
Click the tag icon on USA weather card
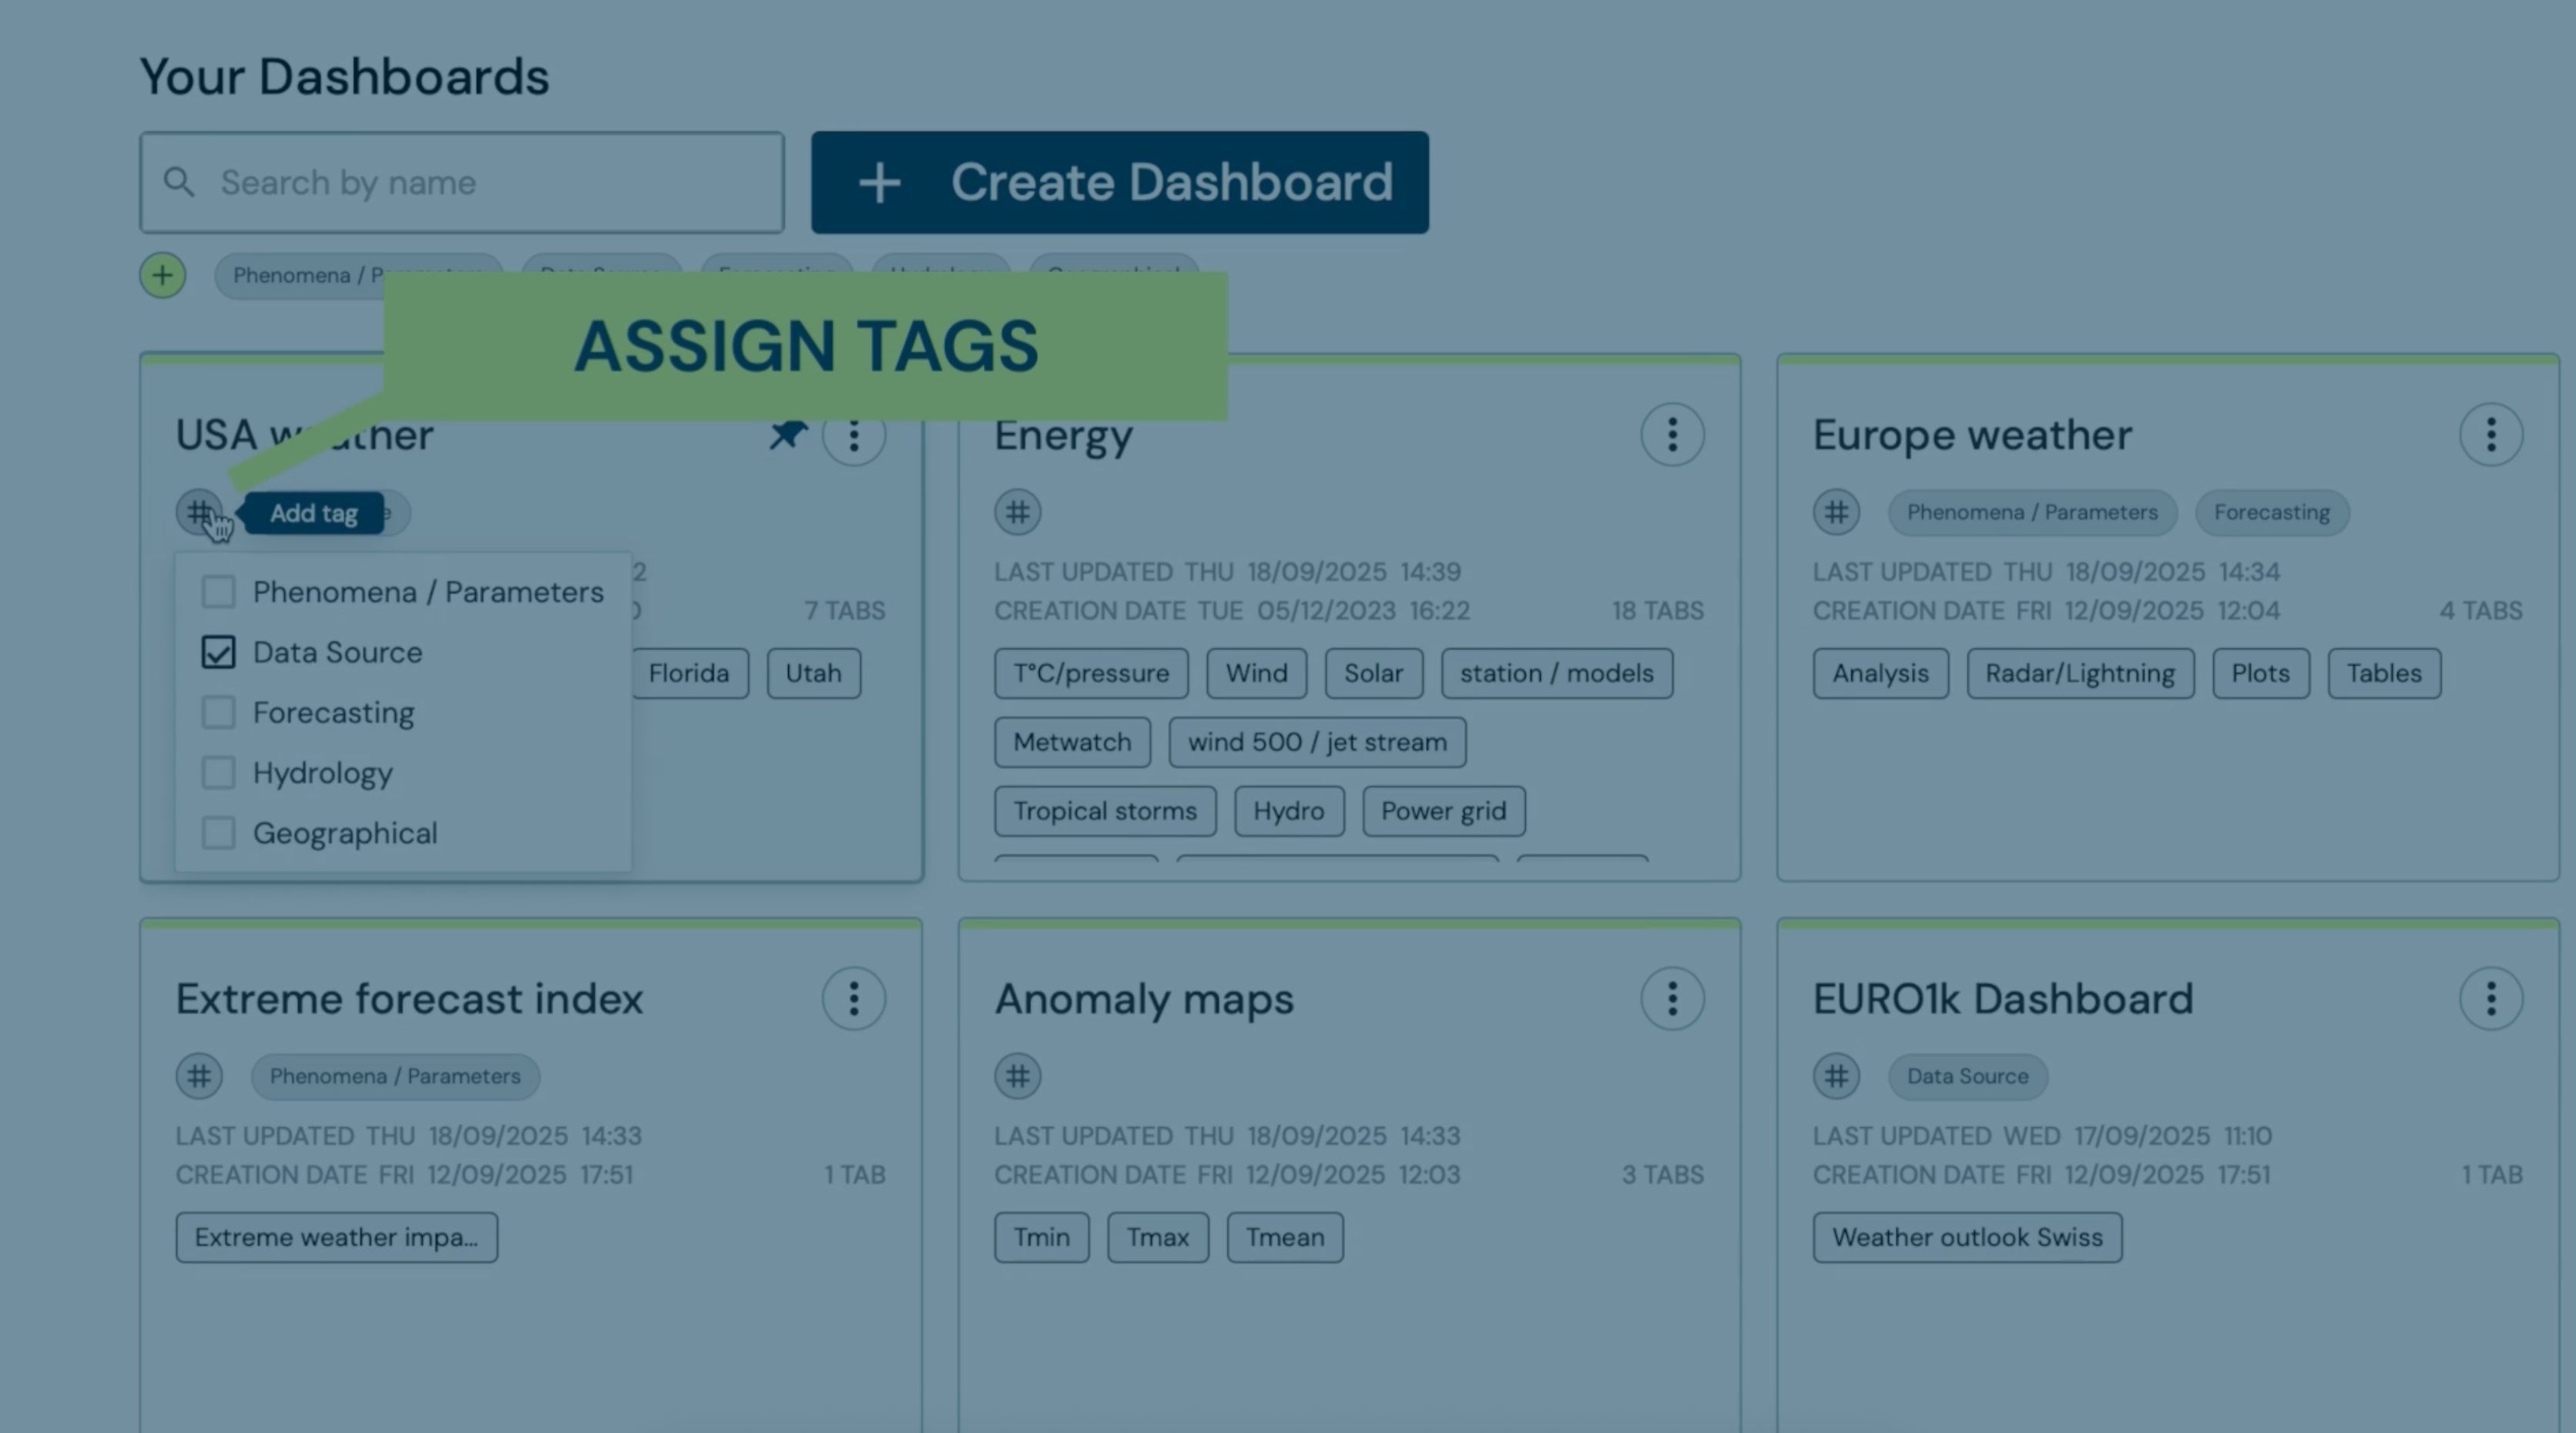pyautogui.click(x=199, y=512)
